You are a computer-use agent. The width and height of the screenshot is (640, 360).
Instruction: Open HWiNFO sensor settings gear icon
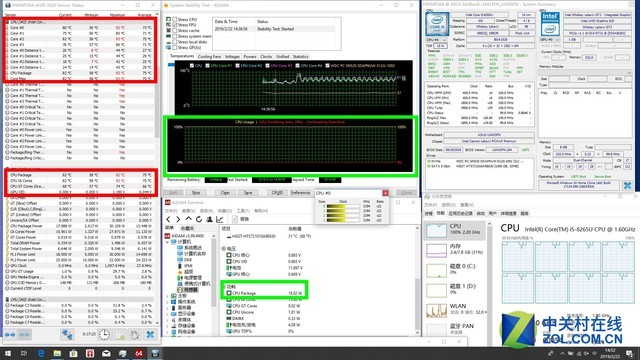[134, 334]
